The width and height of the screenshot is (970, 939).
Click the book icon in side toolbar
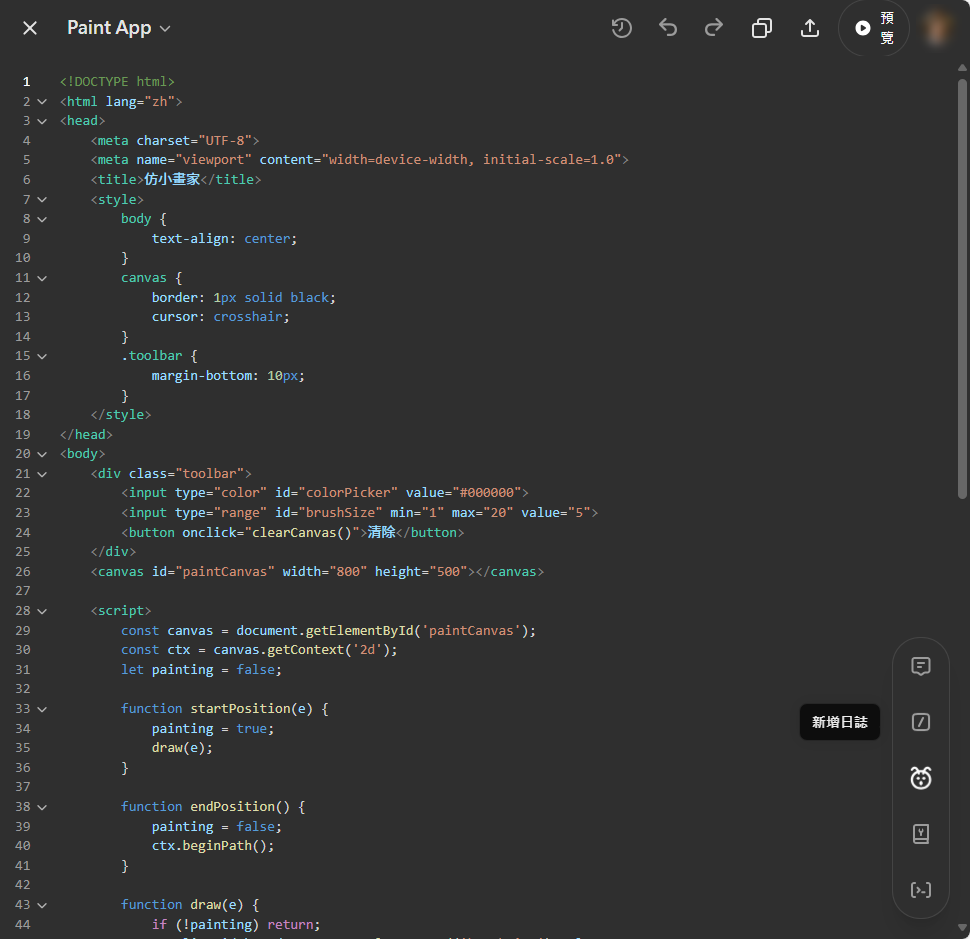(921, 834)
